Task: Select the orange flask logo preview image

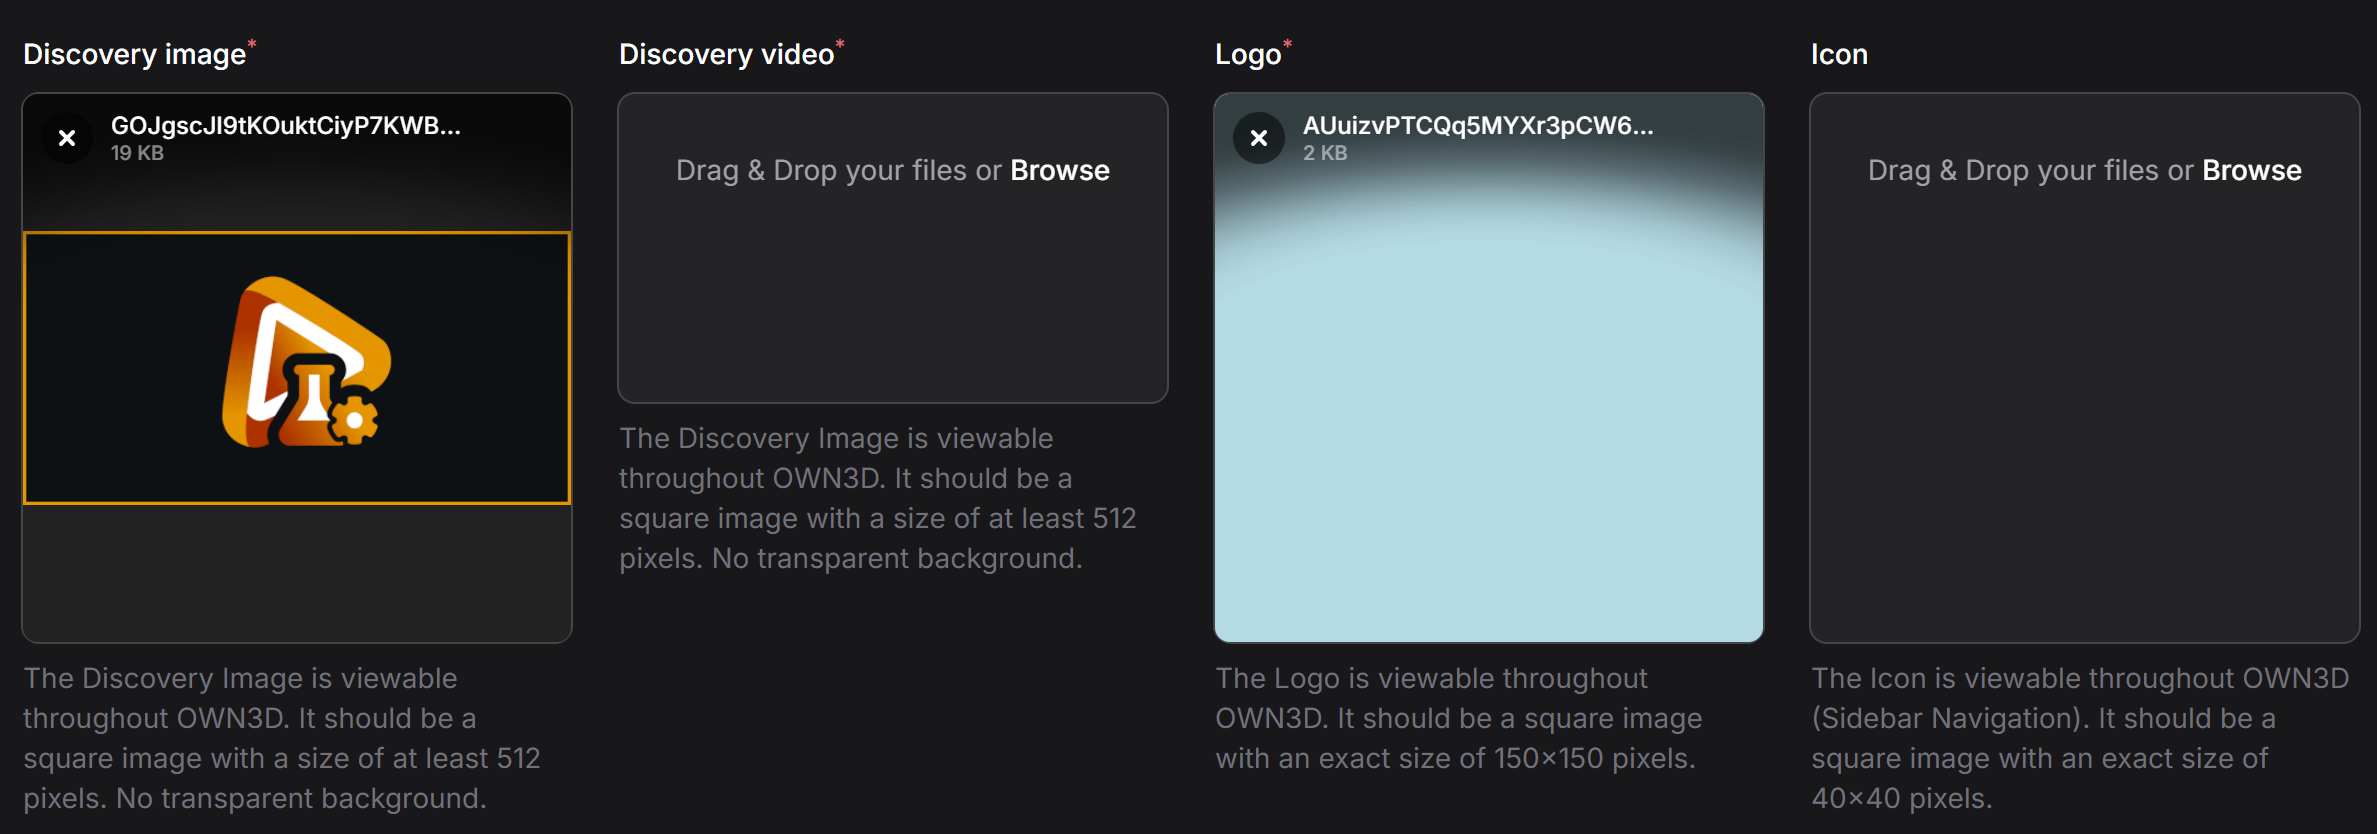Action: [297, 367]
